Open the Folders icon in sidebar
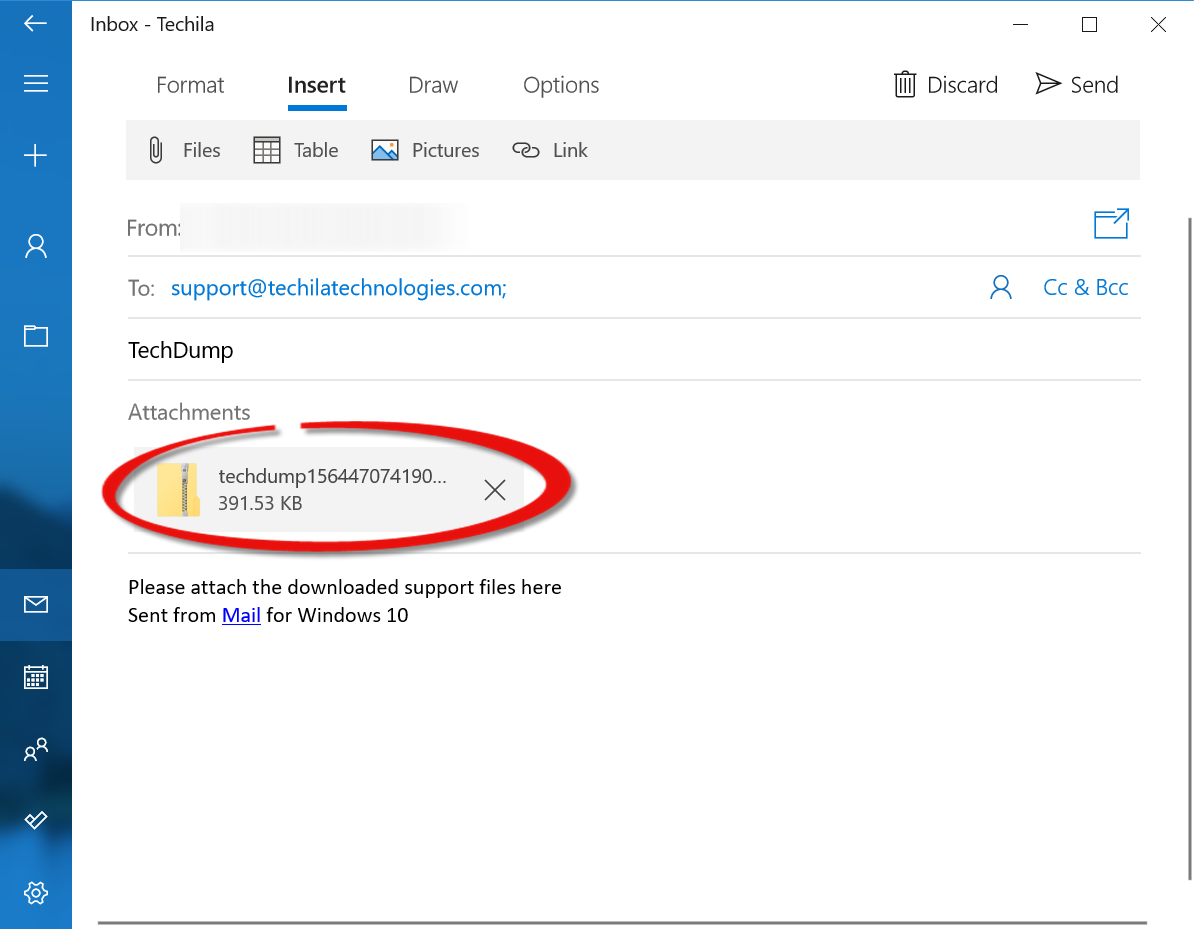This screenshot has width=1194, height=929. pyautogui.click(x=36, y=336)
